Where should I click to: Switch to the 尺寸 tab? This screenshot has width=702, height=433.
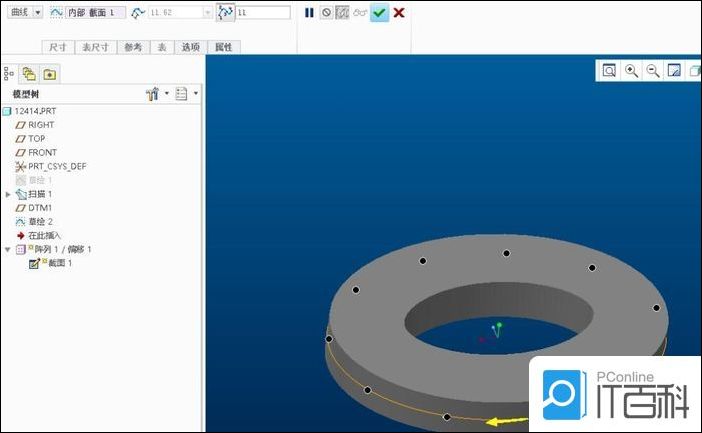[x=58, y=47]
